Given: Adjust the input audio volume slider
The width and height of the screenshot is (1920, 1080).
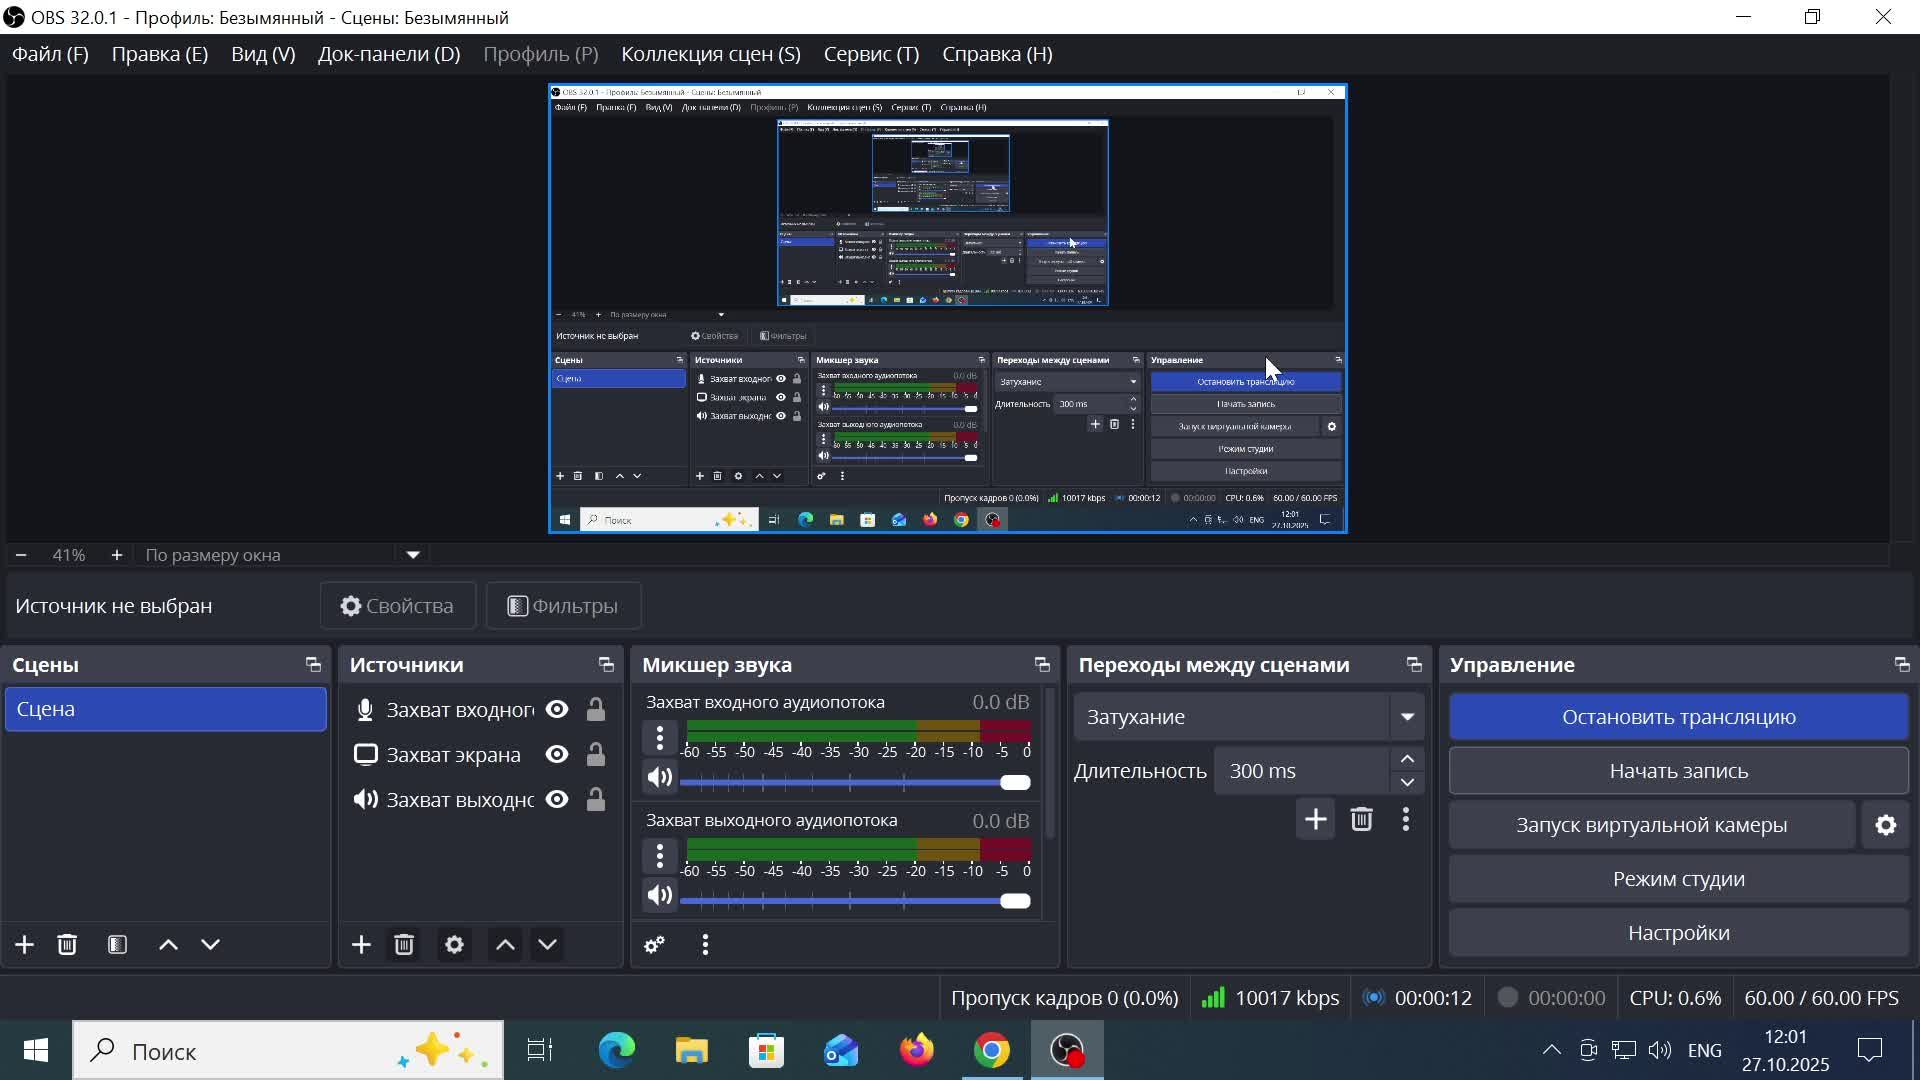Looking at the screenshot, I should click(1014, 783).
